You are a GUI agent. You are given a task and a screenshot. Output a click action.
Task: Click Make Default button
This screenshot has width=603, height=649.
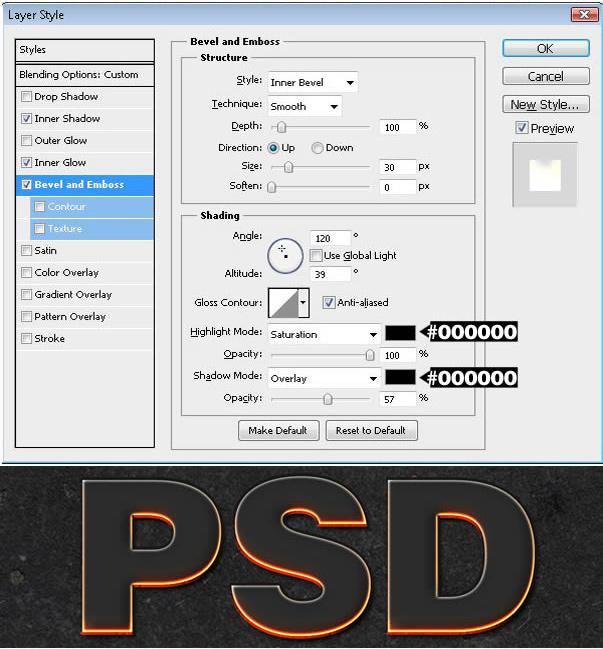pyautogui.click(x=279, y=430)
